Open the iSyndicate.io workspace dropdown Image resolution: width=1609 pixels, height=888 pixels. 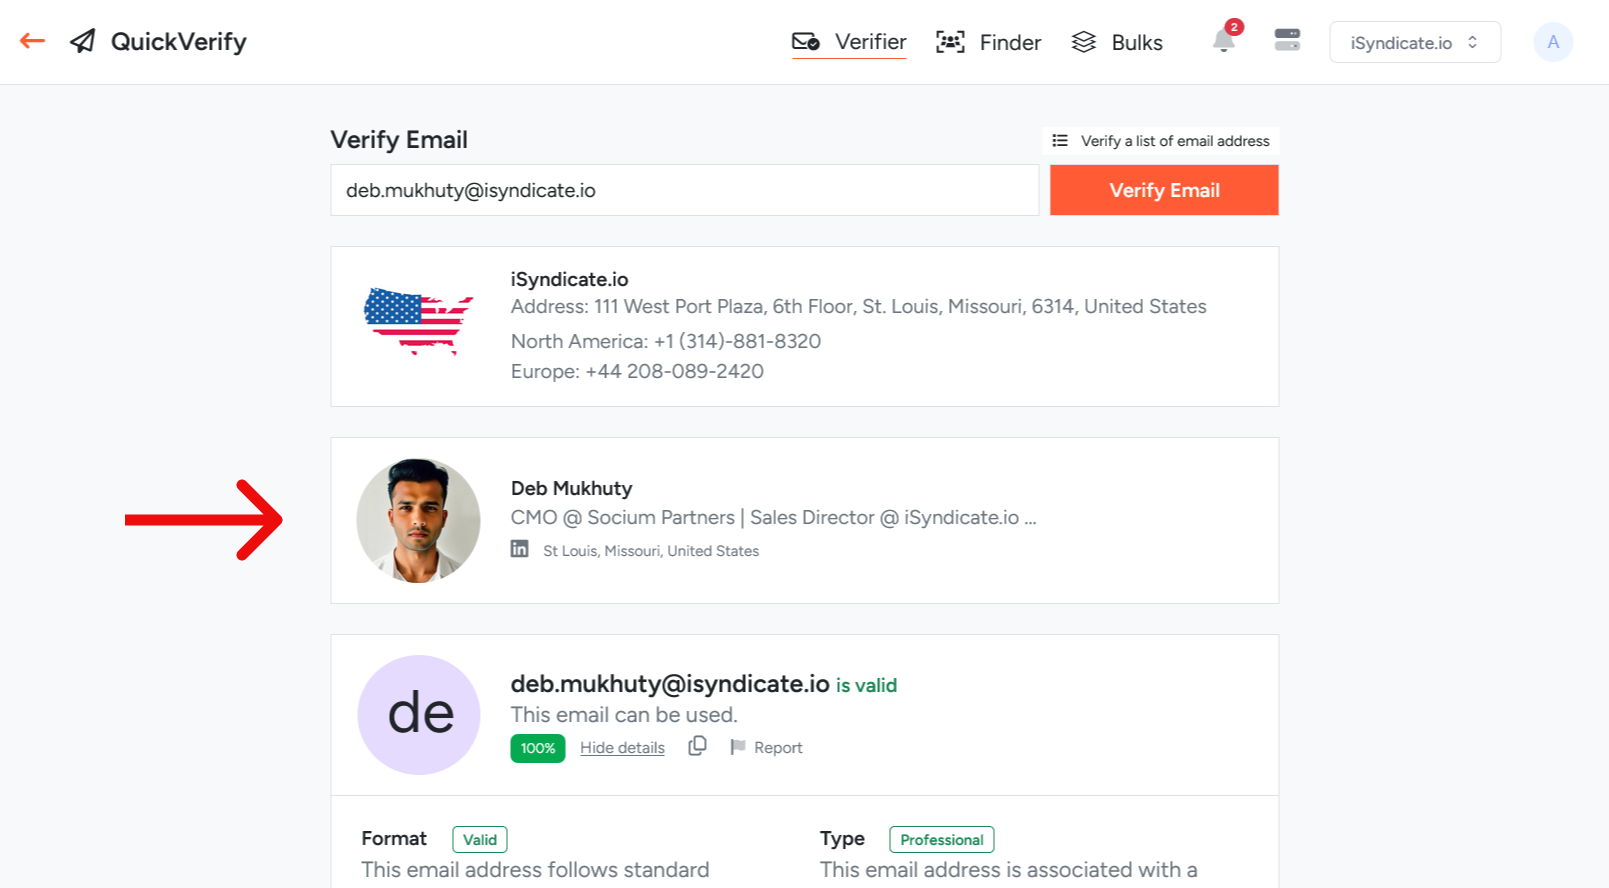pyautogui.click(x=1414, y=42)
